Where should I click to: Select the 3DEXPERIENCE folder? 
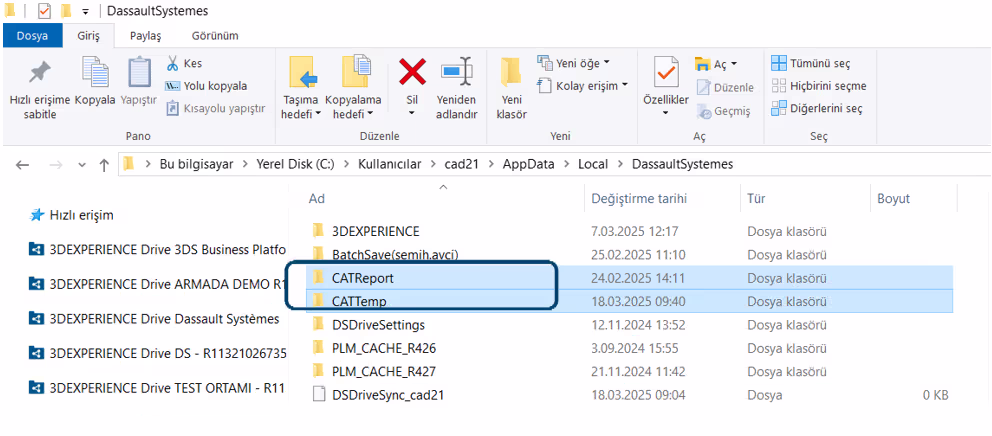pos(629,231)
